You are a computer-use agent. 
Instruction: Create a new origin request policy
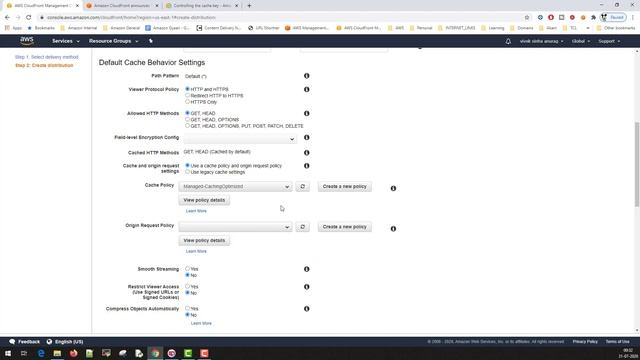coord(344,227)
